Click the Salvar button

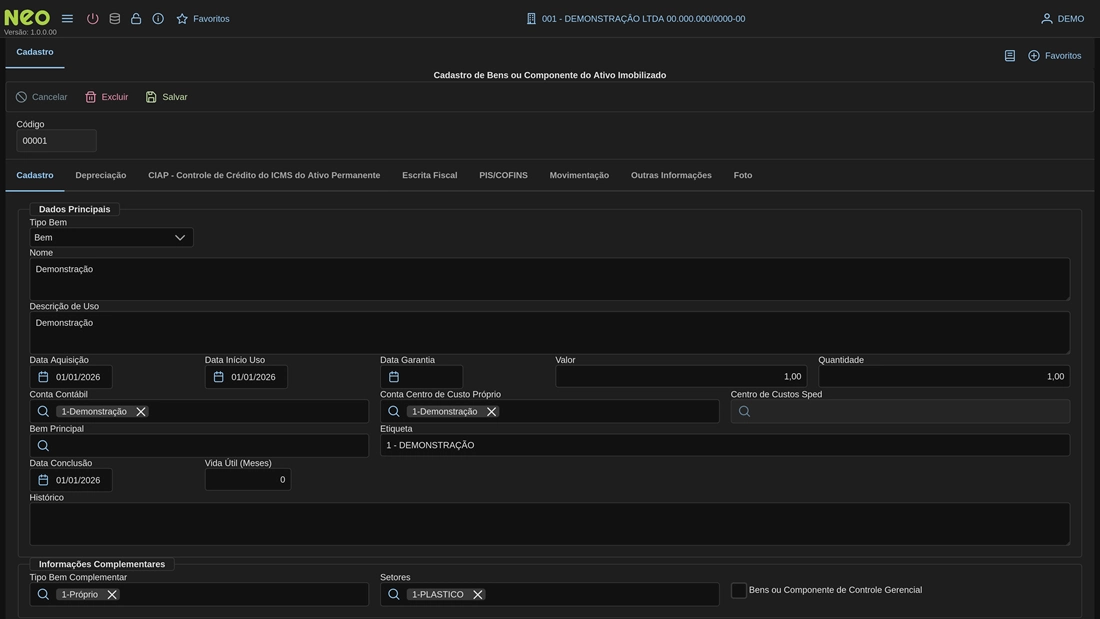point(166,97)
